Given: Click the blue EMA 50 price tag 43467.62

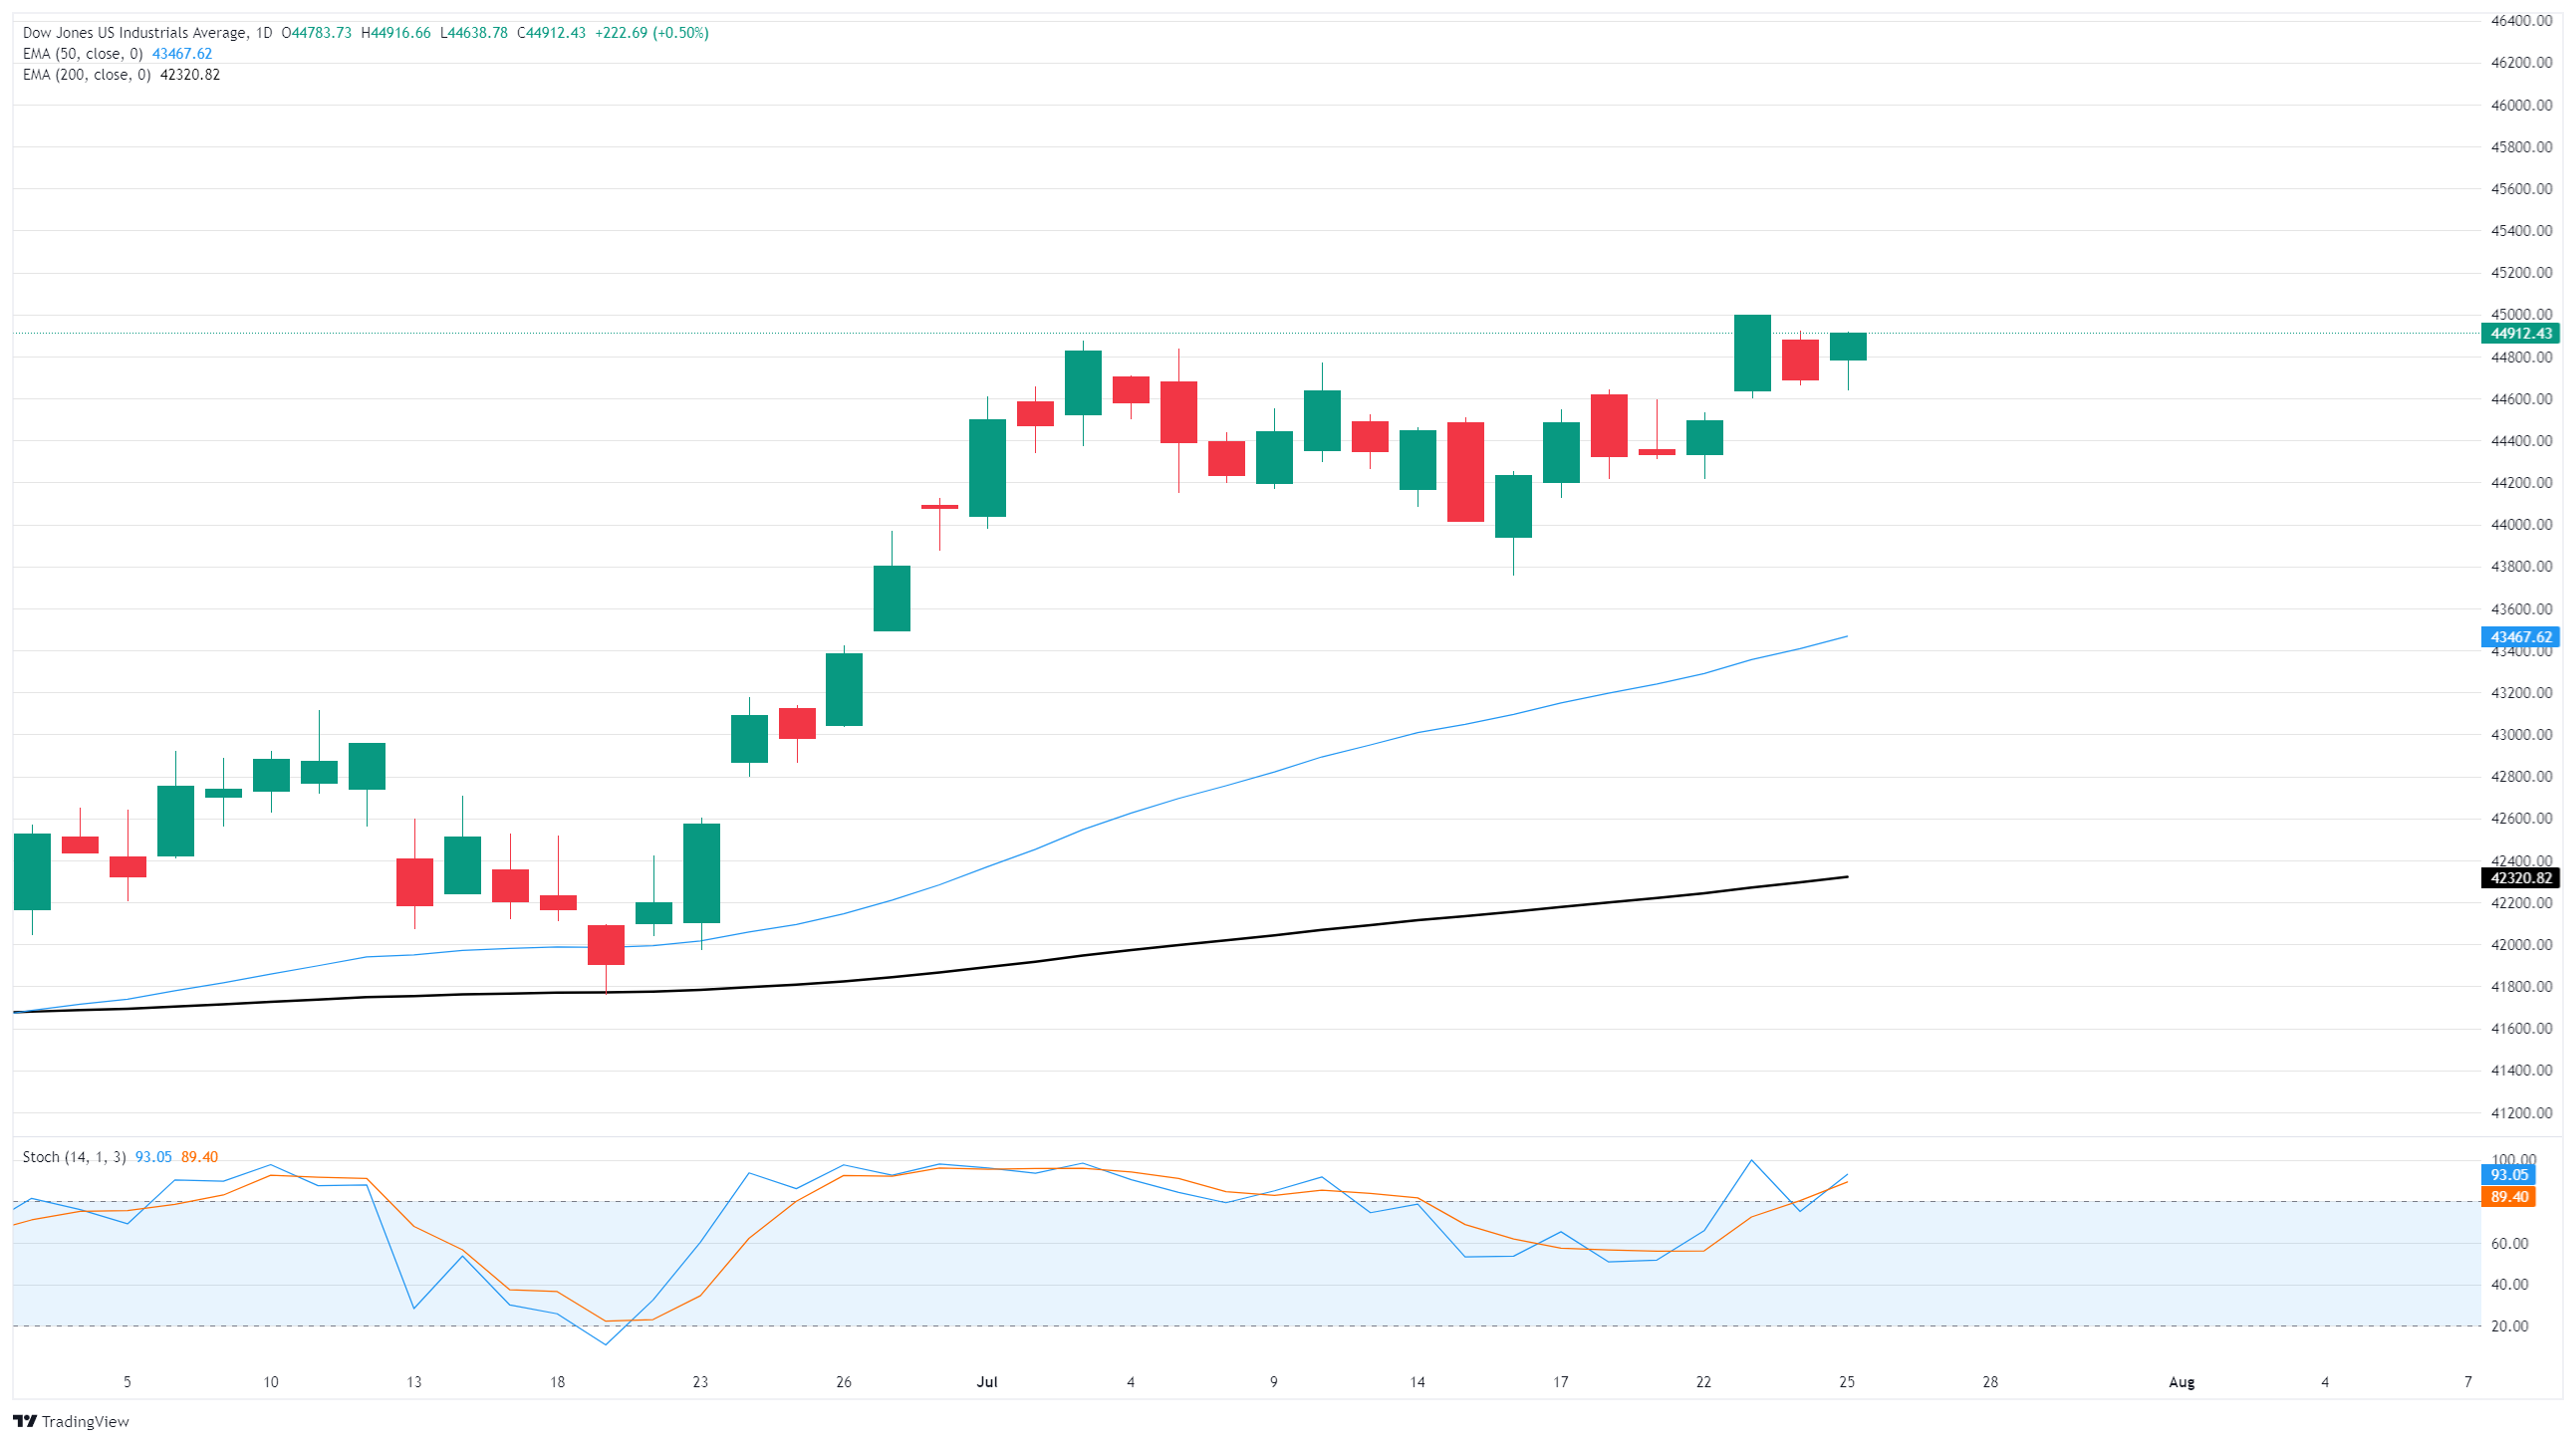Looking at the screenshot, I should 2520,637.
